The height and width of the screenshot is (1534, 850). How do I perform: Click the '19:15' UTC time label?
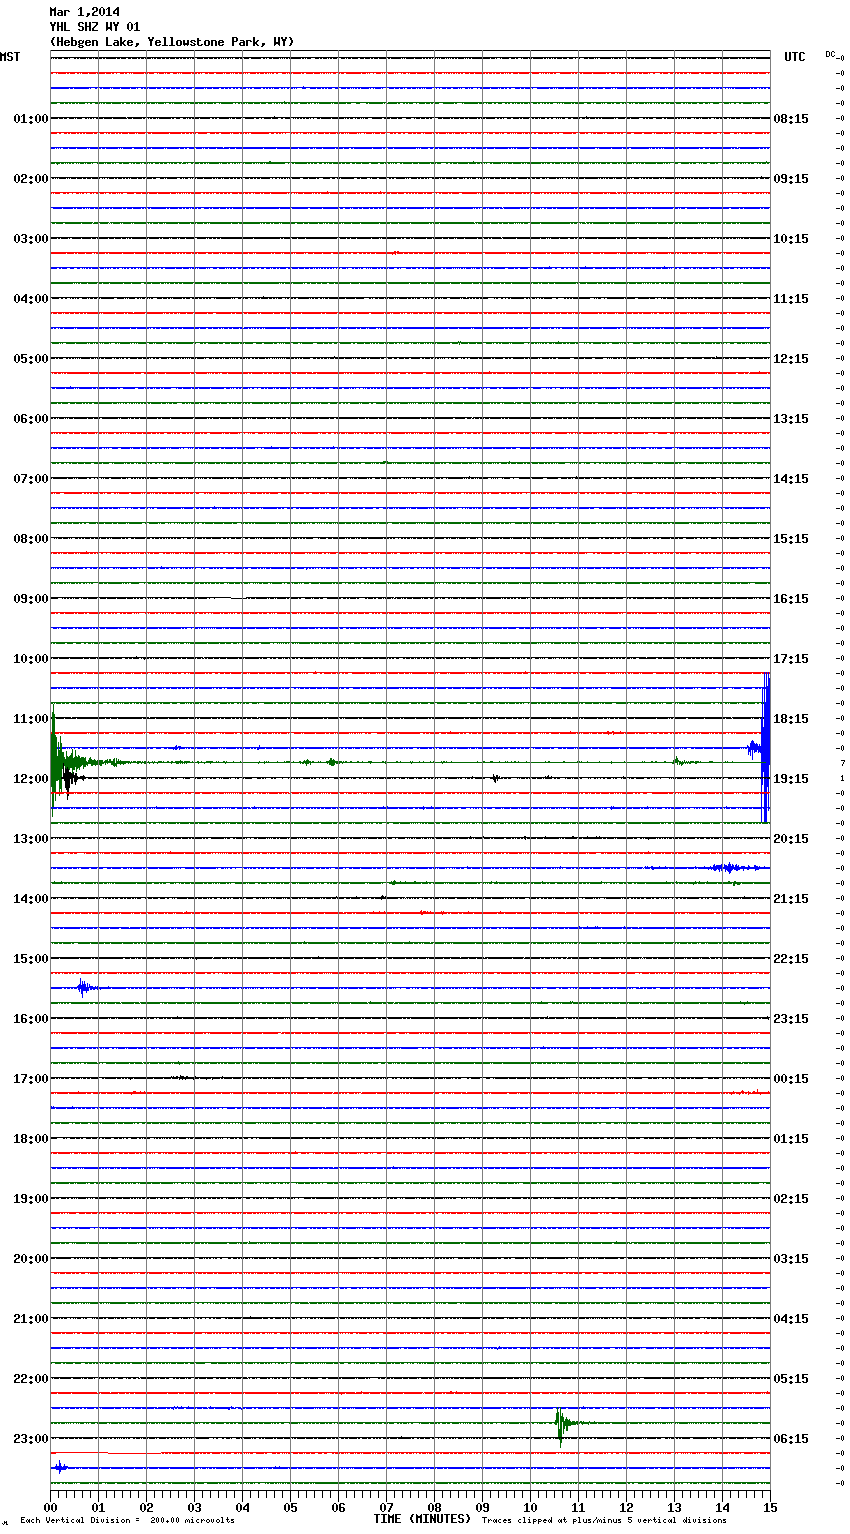(x=791, y=779)
